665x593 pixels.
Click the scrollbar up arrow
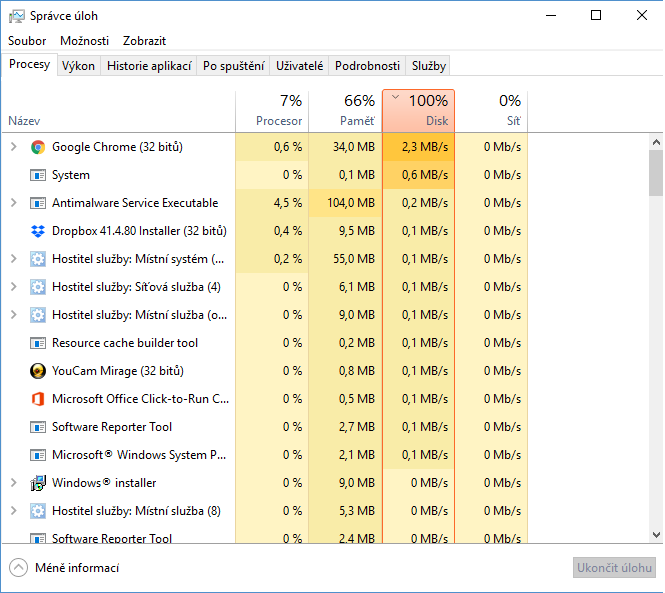pos(656,143)
